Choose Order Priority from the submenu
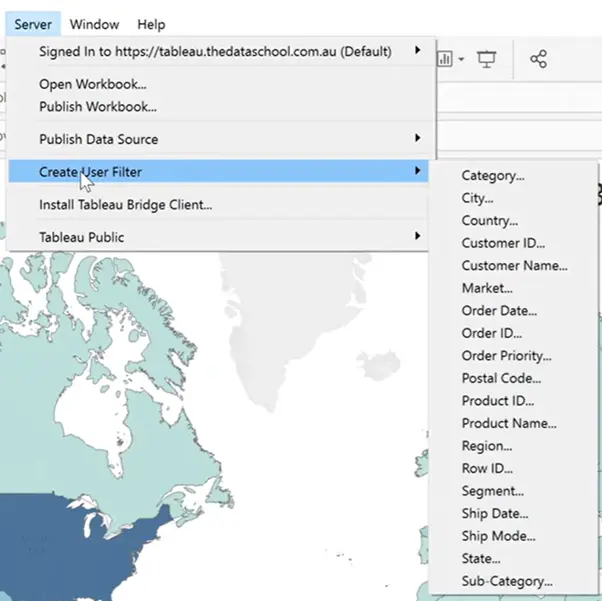602x601 pixels. [x=506, y=356]
